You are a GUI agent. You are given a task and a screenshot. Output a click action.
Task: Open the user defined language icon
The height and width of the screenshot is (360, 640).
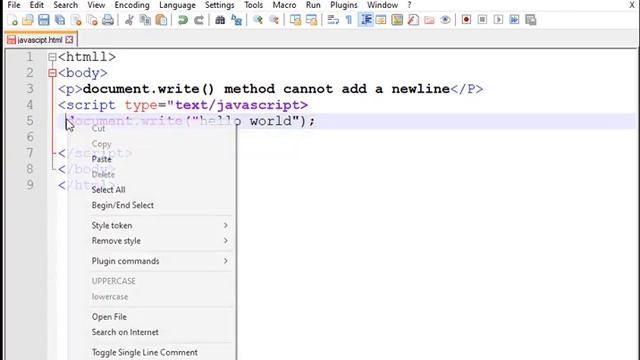click(x=381, y=20)
